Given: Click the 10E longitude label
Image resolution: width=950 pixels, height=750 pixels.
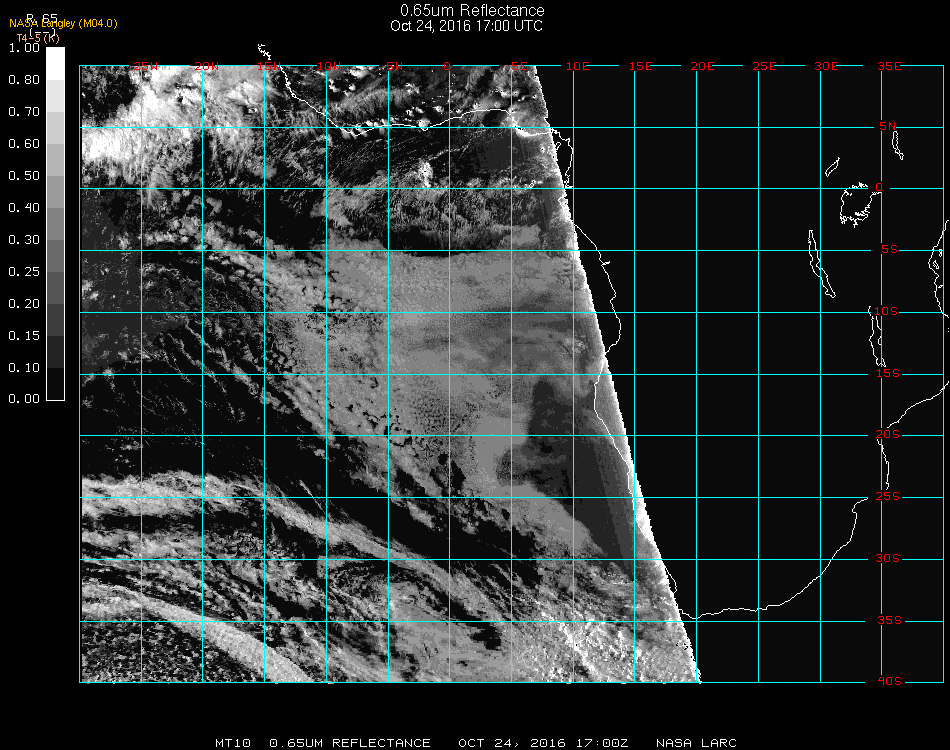Looking at the screenshot, I should (577, 66).
